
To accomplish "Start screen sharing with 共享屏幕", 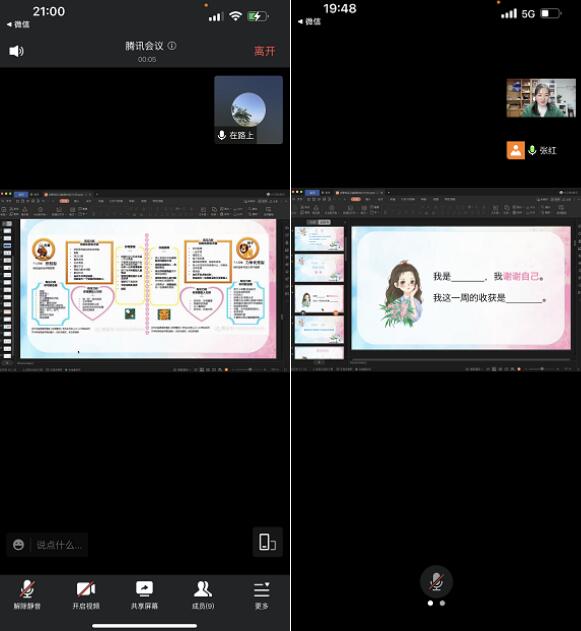I will click(144, 595).
